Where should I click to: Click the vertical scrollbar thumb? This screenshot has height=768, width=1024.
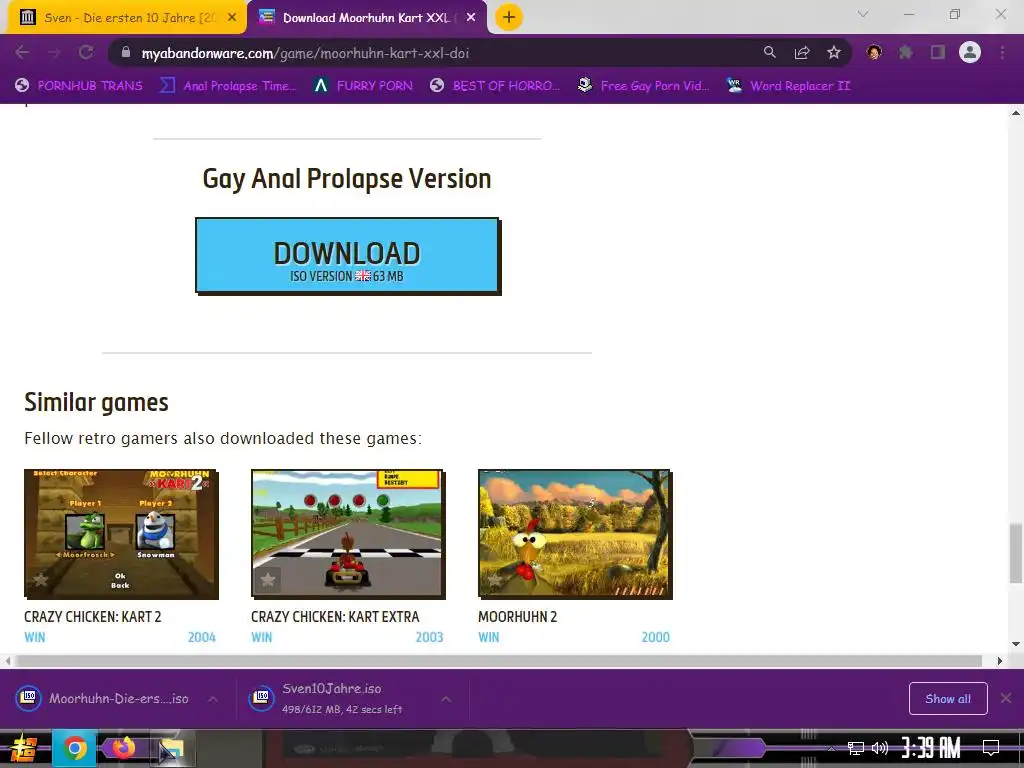point(1016,552)
